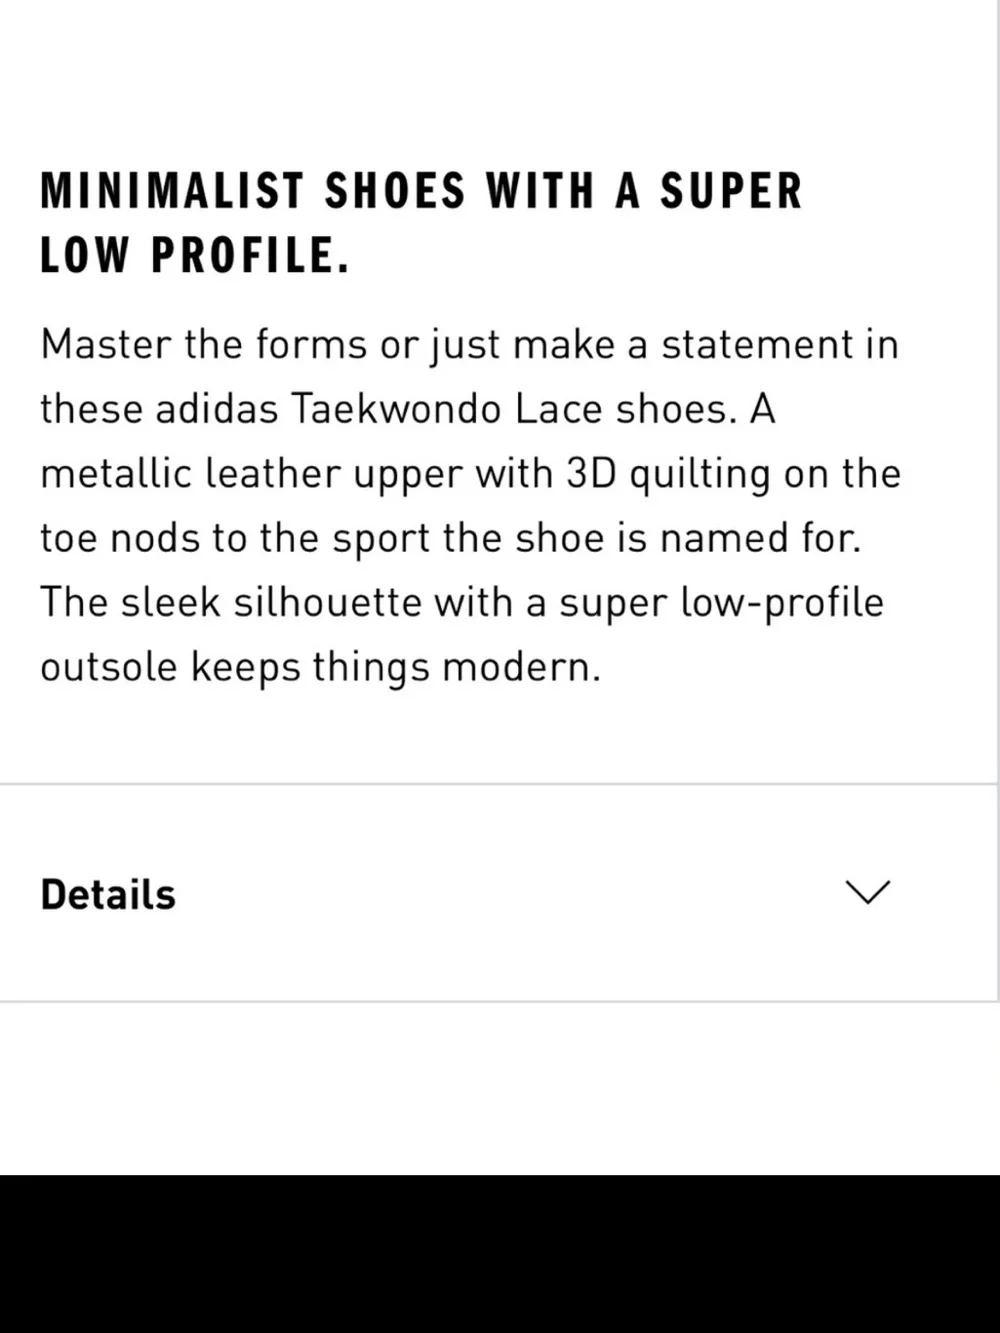Image resolution: width=1000 pixels, height=1333 pixels.
Task: Open the Details accordion label
Action: coord(108,894)
